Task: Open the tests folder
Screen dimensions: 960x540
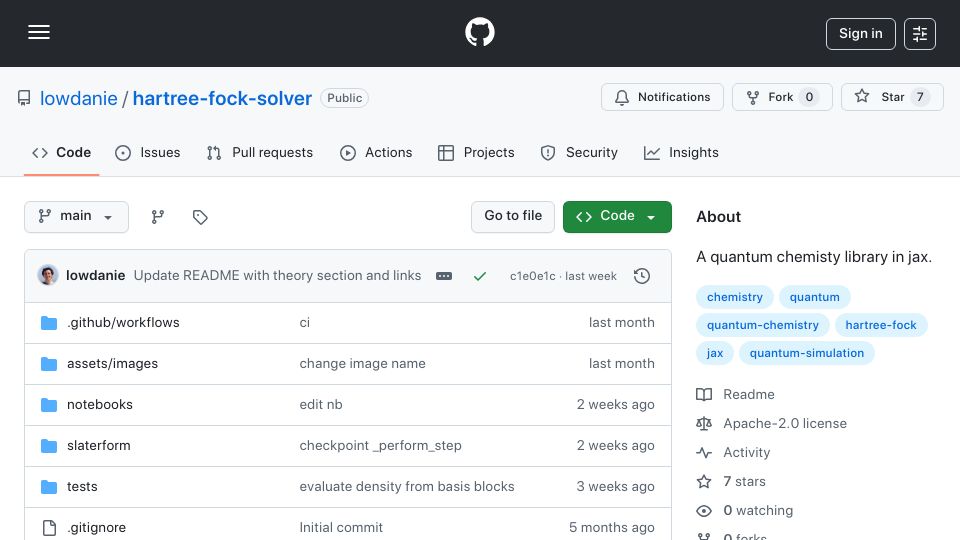Action: coord(82,487)
